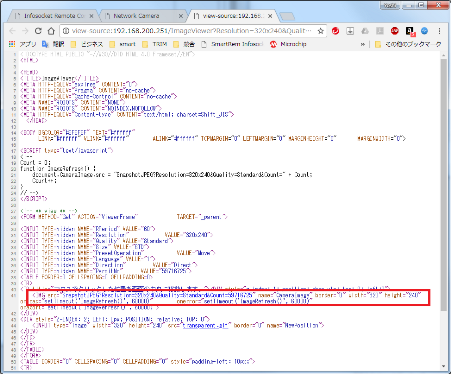This screenshot has height=374, width=451.
Task: Open a new tab with new-tab button
Action: tap(287, 16)
